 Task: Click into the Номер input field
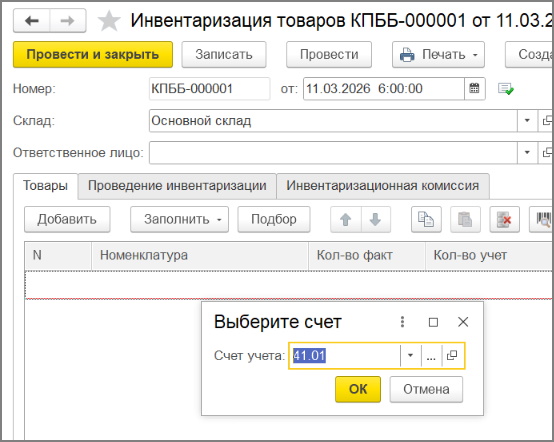209,88
